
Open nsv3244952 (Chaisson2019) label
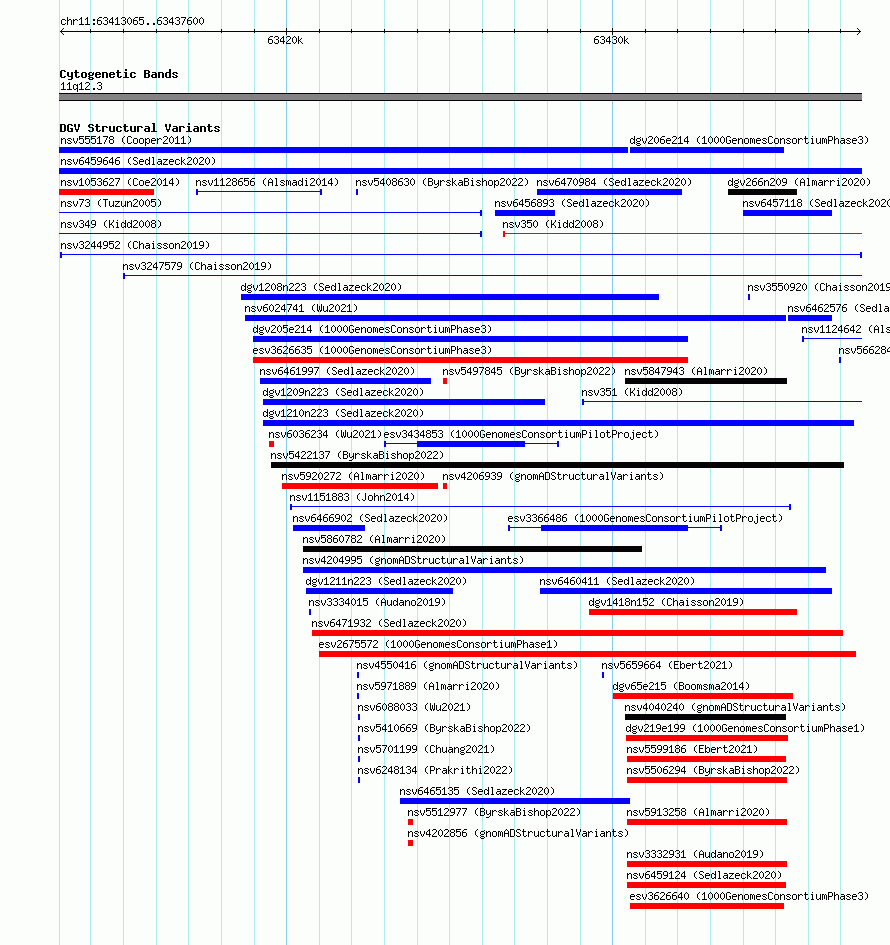[x=135, y=246]
